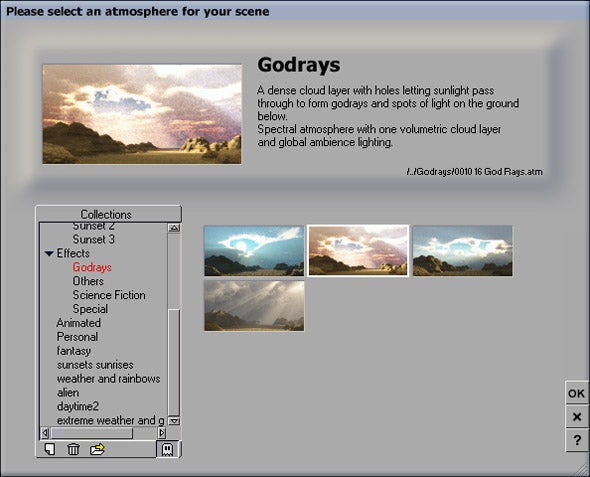This screenshot has width=590, height=477.
Task: Click the large Godrays preview image
Action: 142,114
